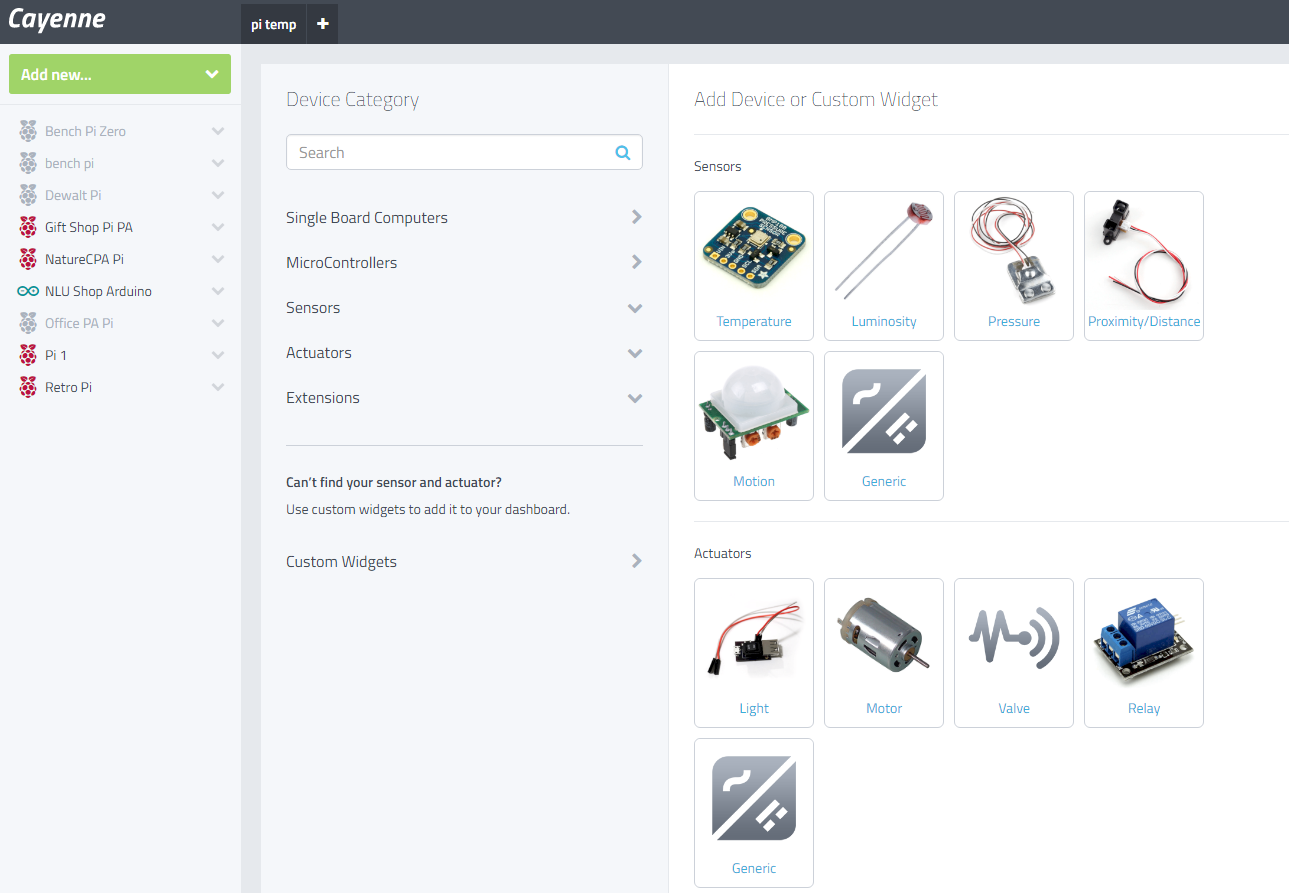Pick the Proximity/Distance sensor tile
The height and width of the screenshot is (893, 1289).
pos(1144,266)
